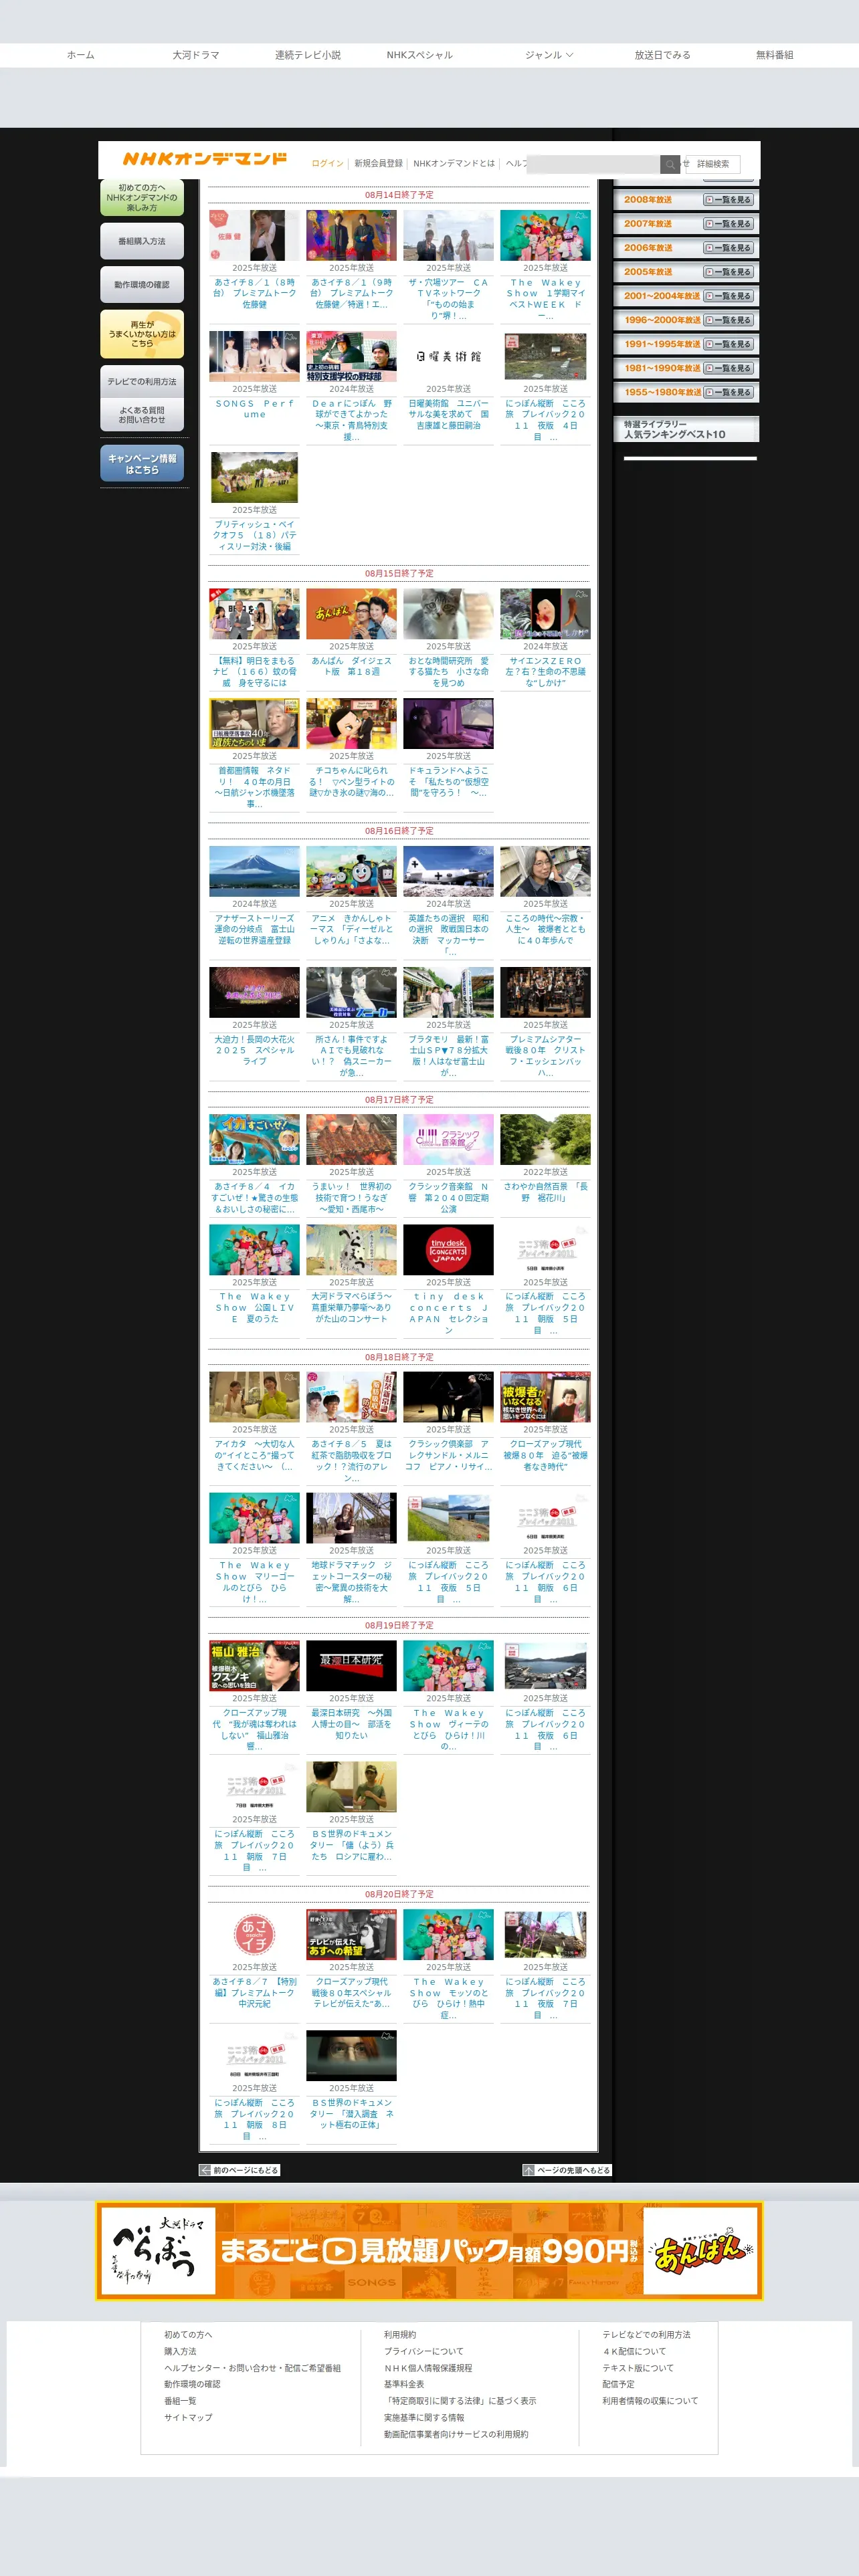Click the back arrow icon beside 前のページにもどる
859x2576 pixels.
click(x=205, y=2170)
